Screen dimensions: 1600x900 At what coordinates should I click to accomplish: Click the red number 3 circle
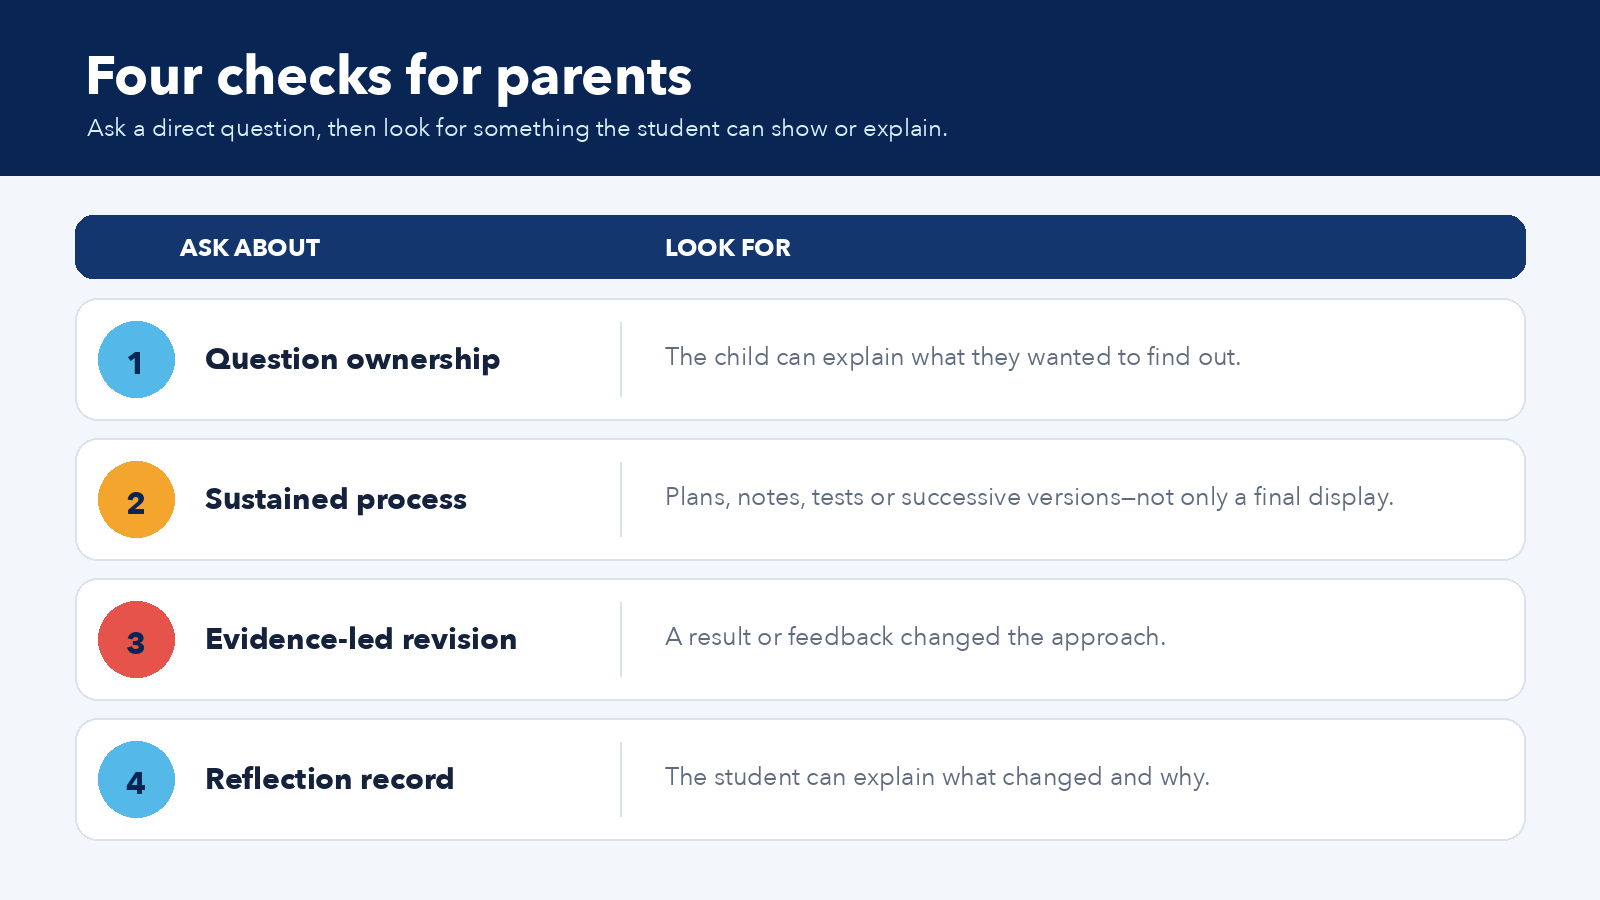pyautogui.click(x=136, y=640)
